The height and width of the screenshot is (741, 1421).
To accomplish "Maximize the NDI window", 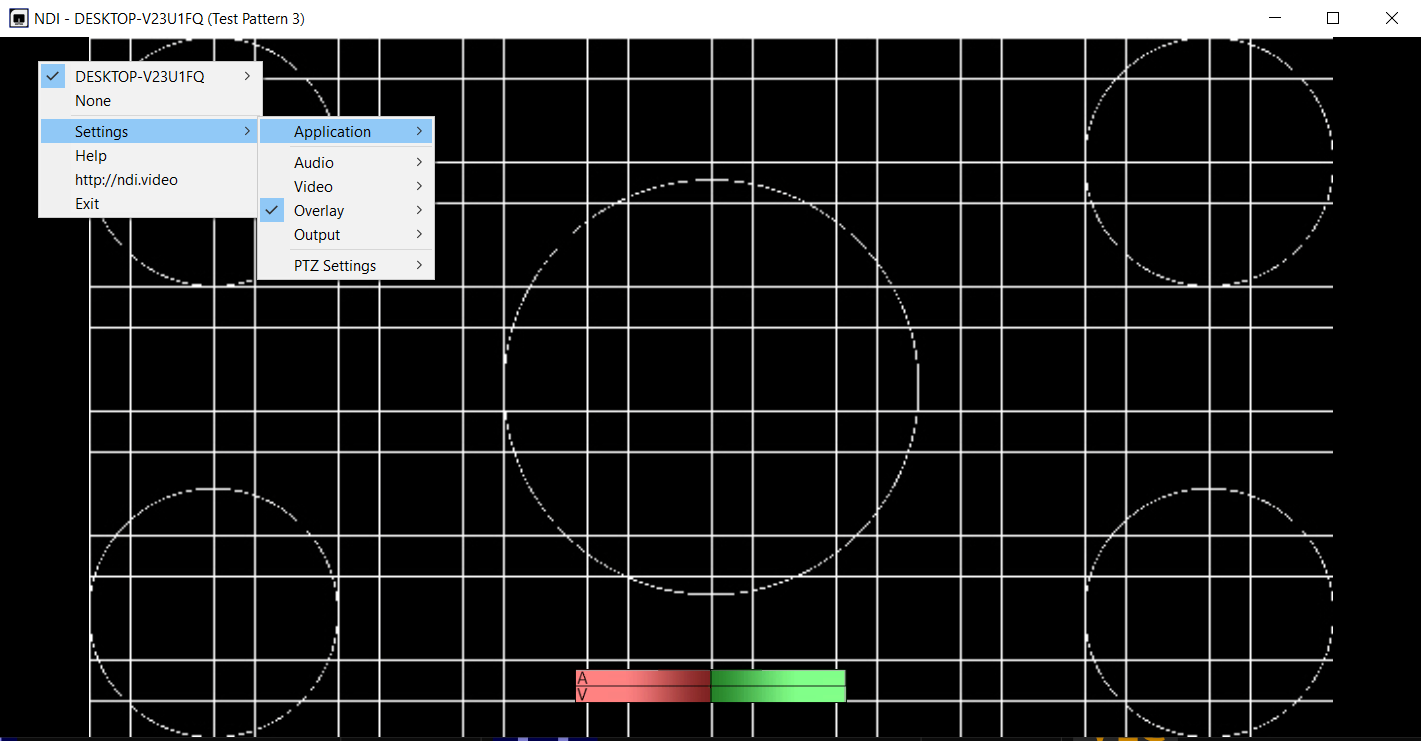I will tap(1333, 18).
